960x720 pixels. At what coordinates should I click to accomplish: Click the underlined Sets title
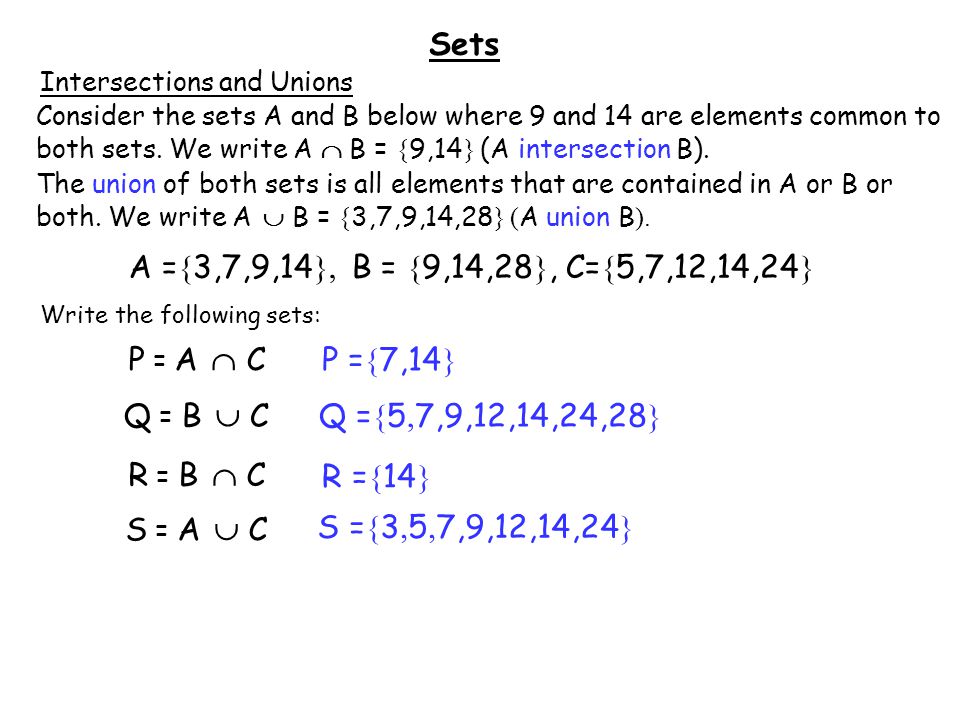464,45
